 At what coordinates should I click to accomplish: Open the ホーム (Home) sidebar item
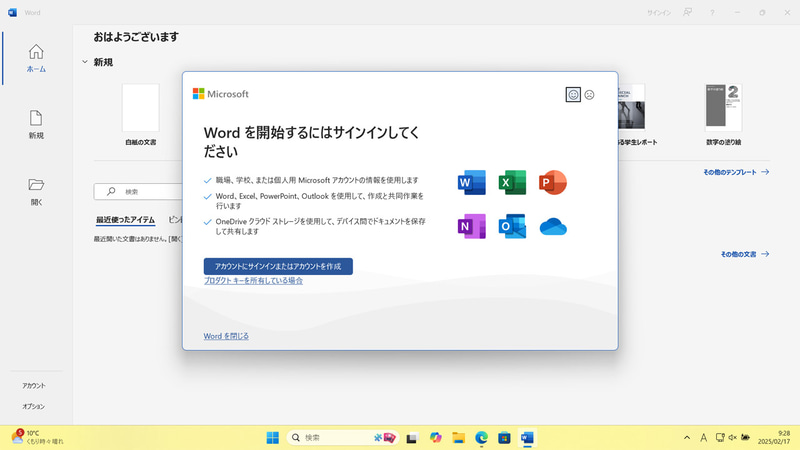(36, 58)
